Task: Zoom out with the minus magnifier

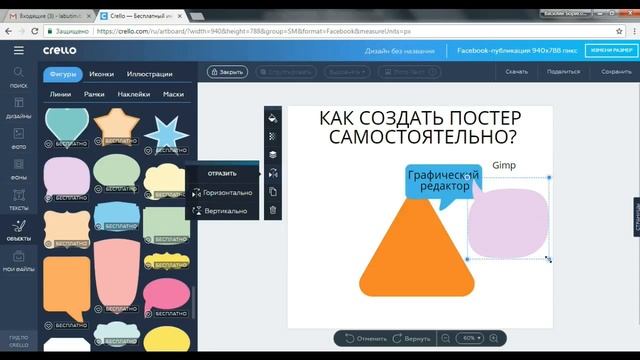Action: 446,338
